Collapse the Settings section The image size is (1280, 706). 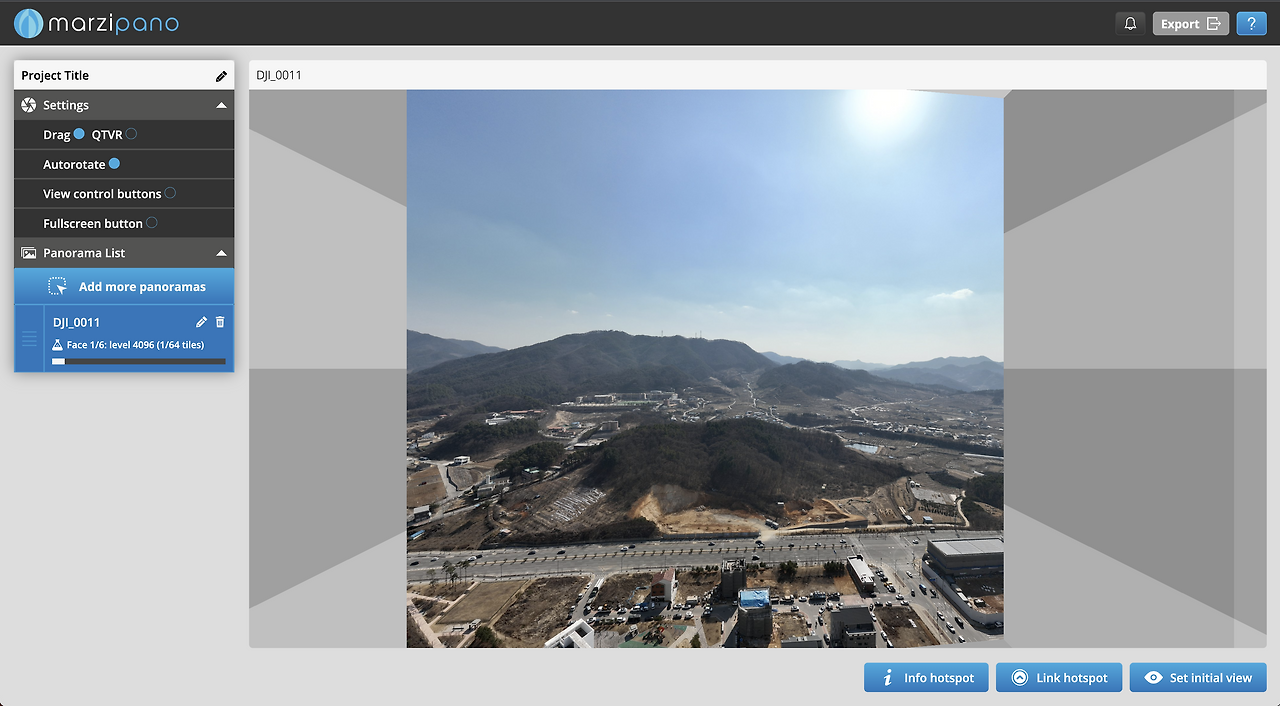221,105
